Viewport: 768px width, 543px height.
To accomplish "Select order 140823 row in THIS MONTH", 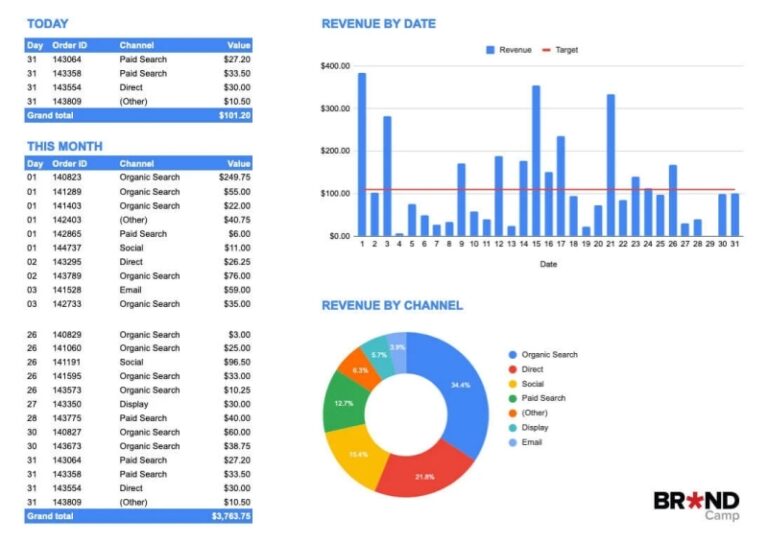I will [x=138, y=177].
